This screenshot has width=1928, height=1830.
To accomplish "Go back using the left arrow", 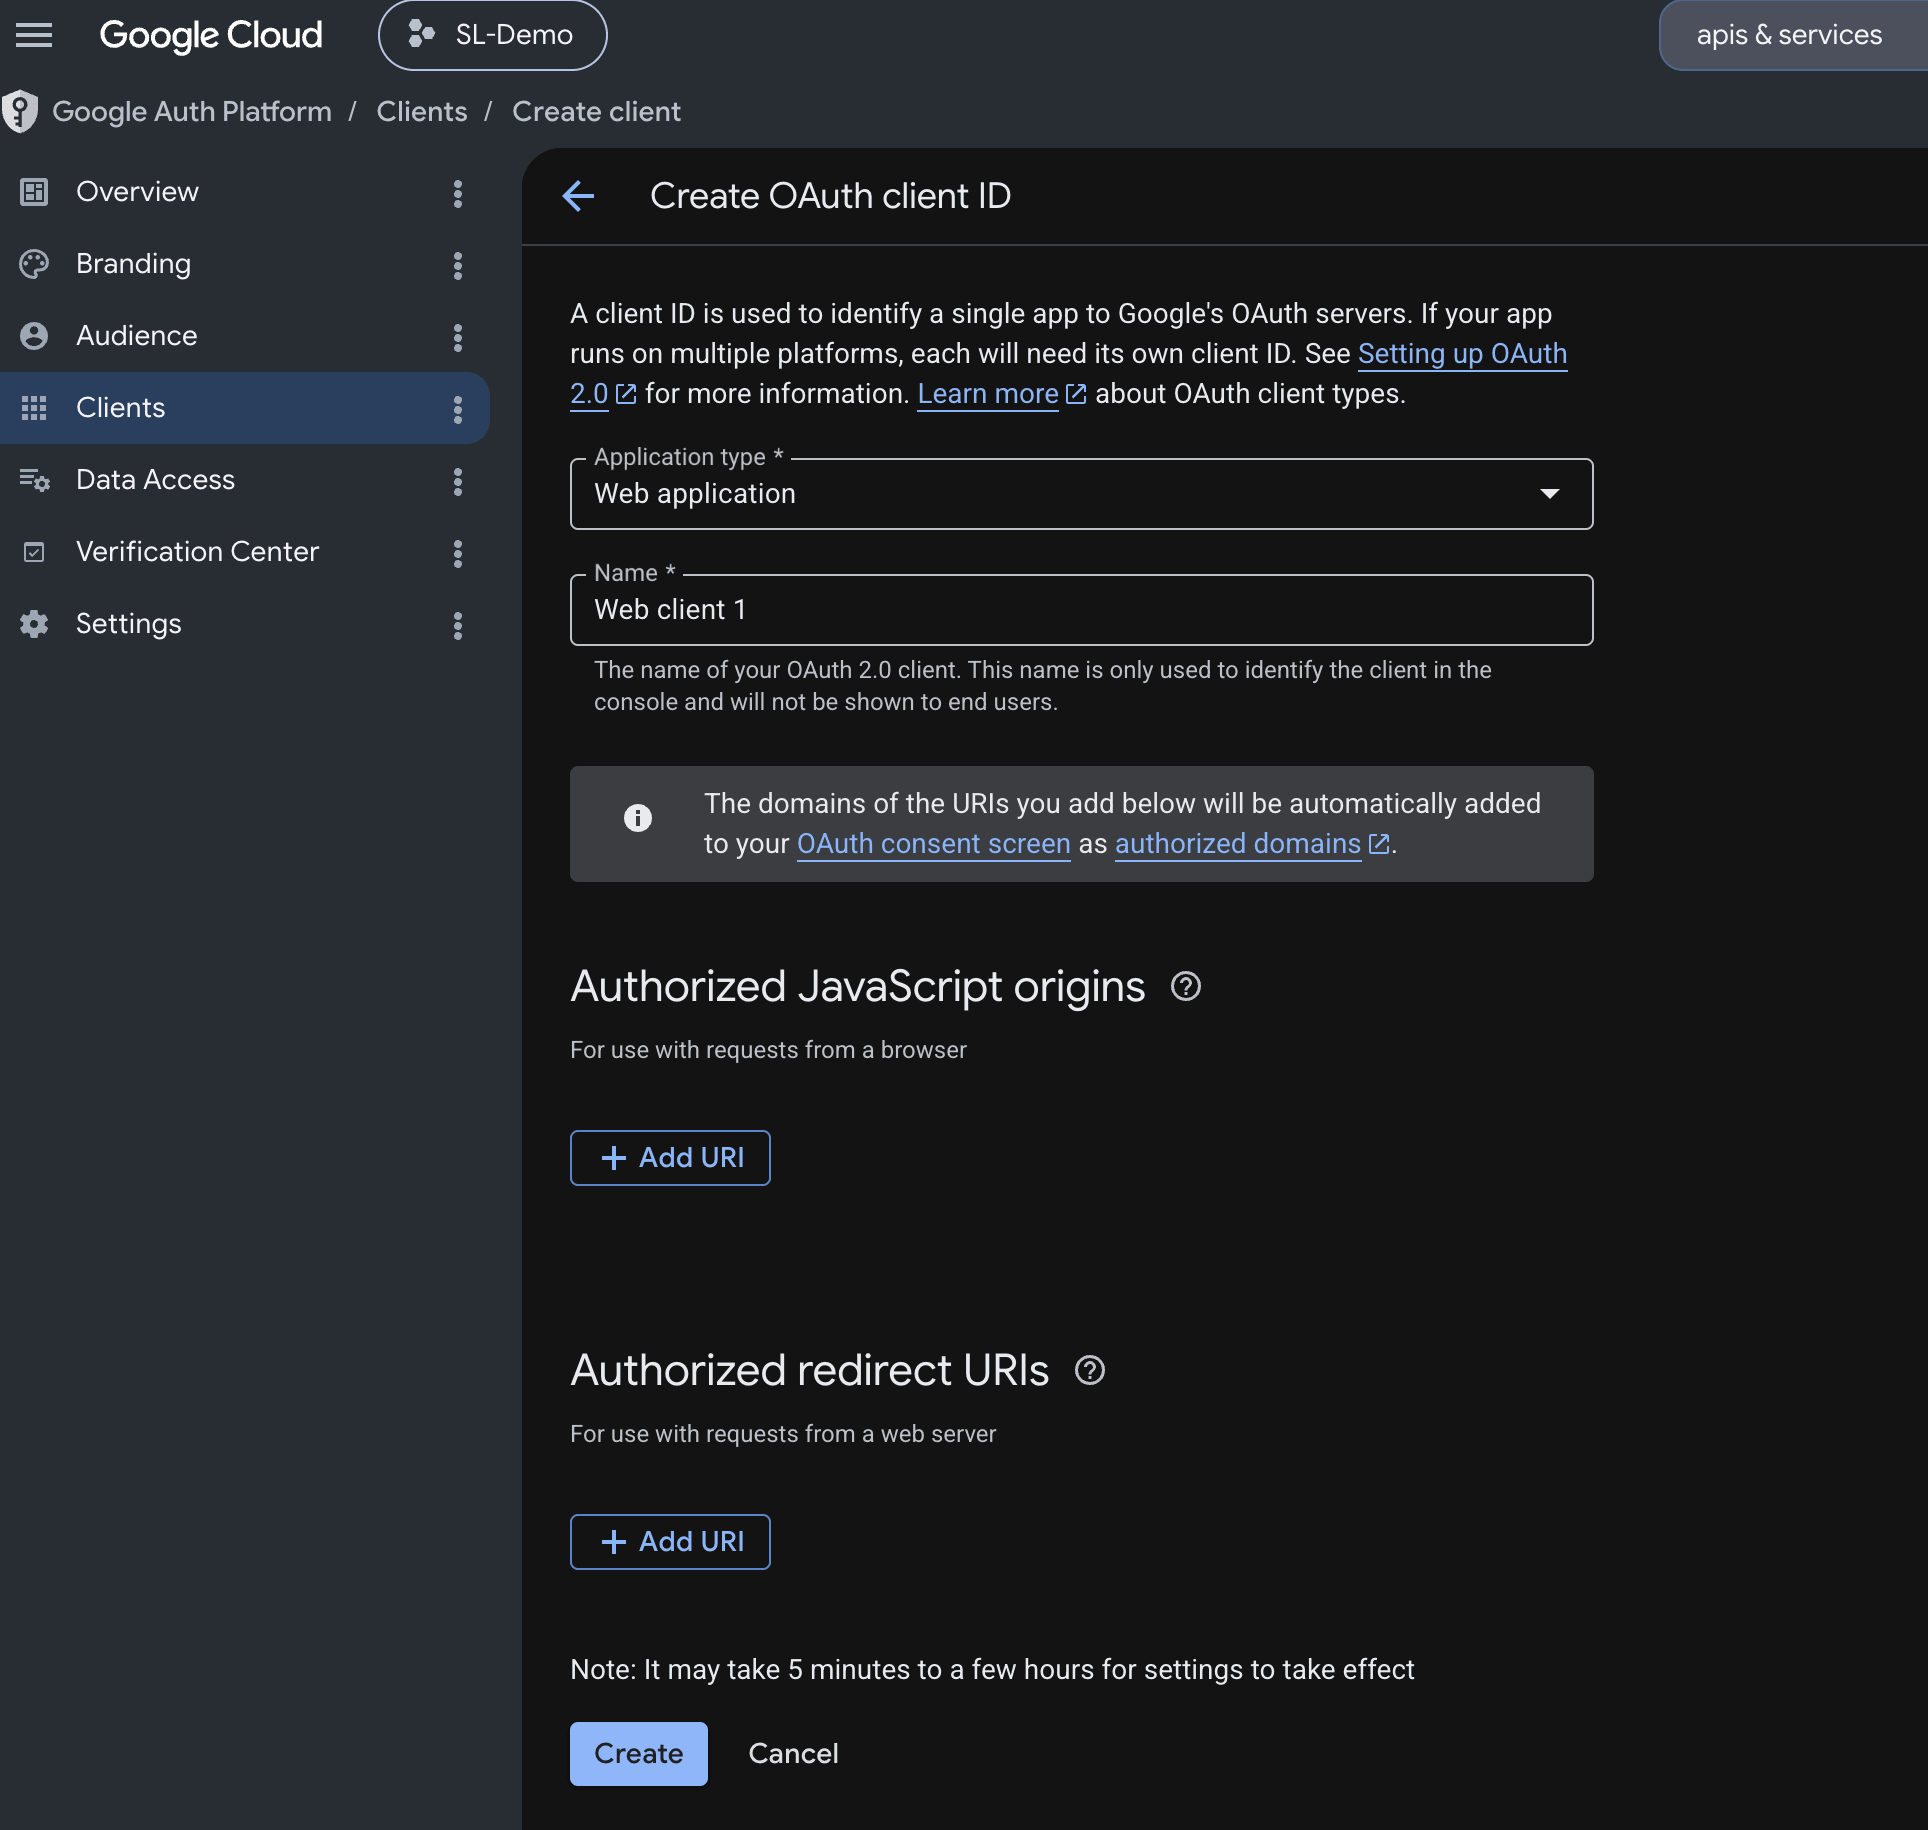I will (579, 196).
